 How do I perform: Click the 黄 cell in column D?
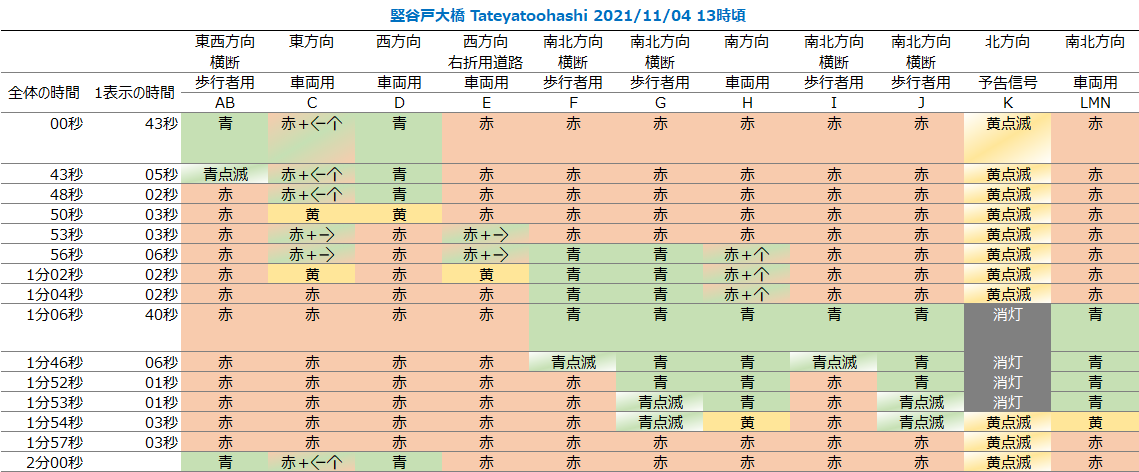pyautogui.click(x=399, y=214)
